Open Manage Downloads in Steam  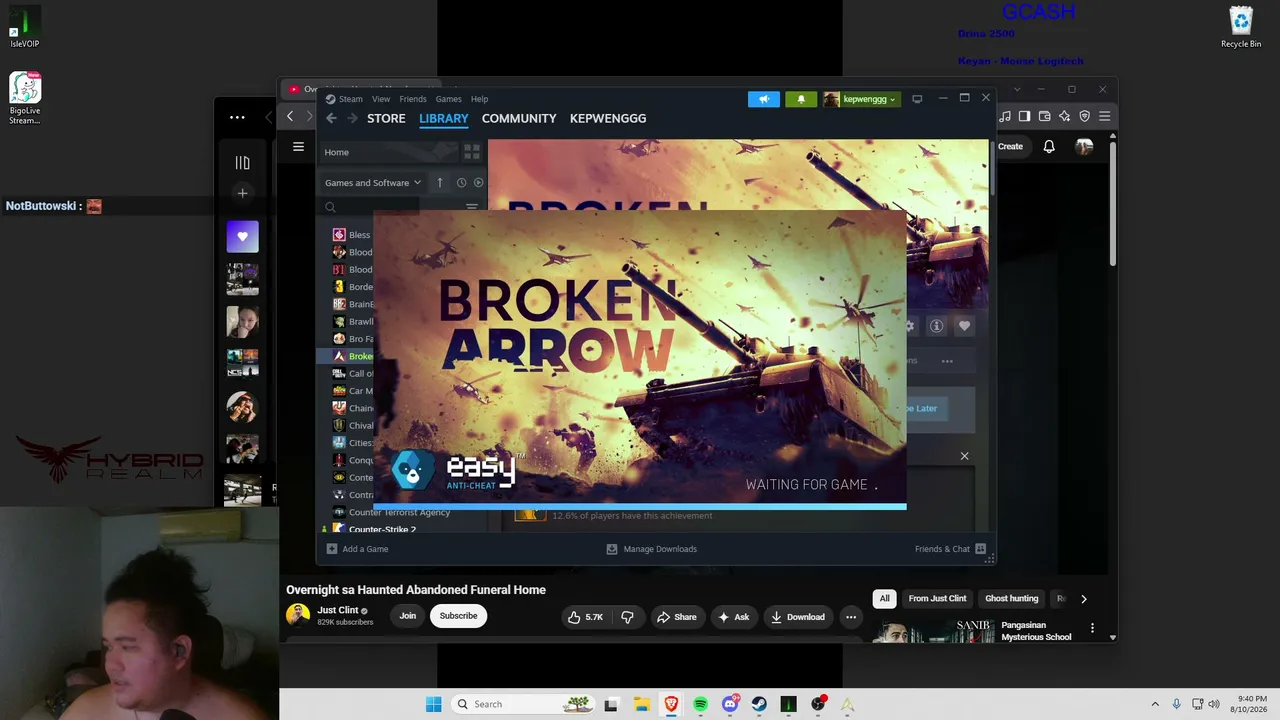click(x=652, y=549)
